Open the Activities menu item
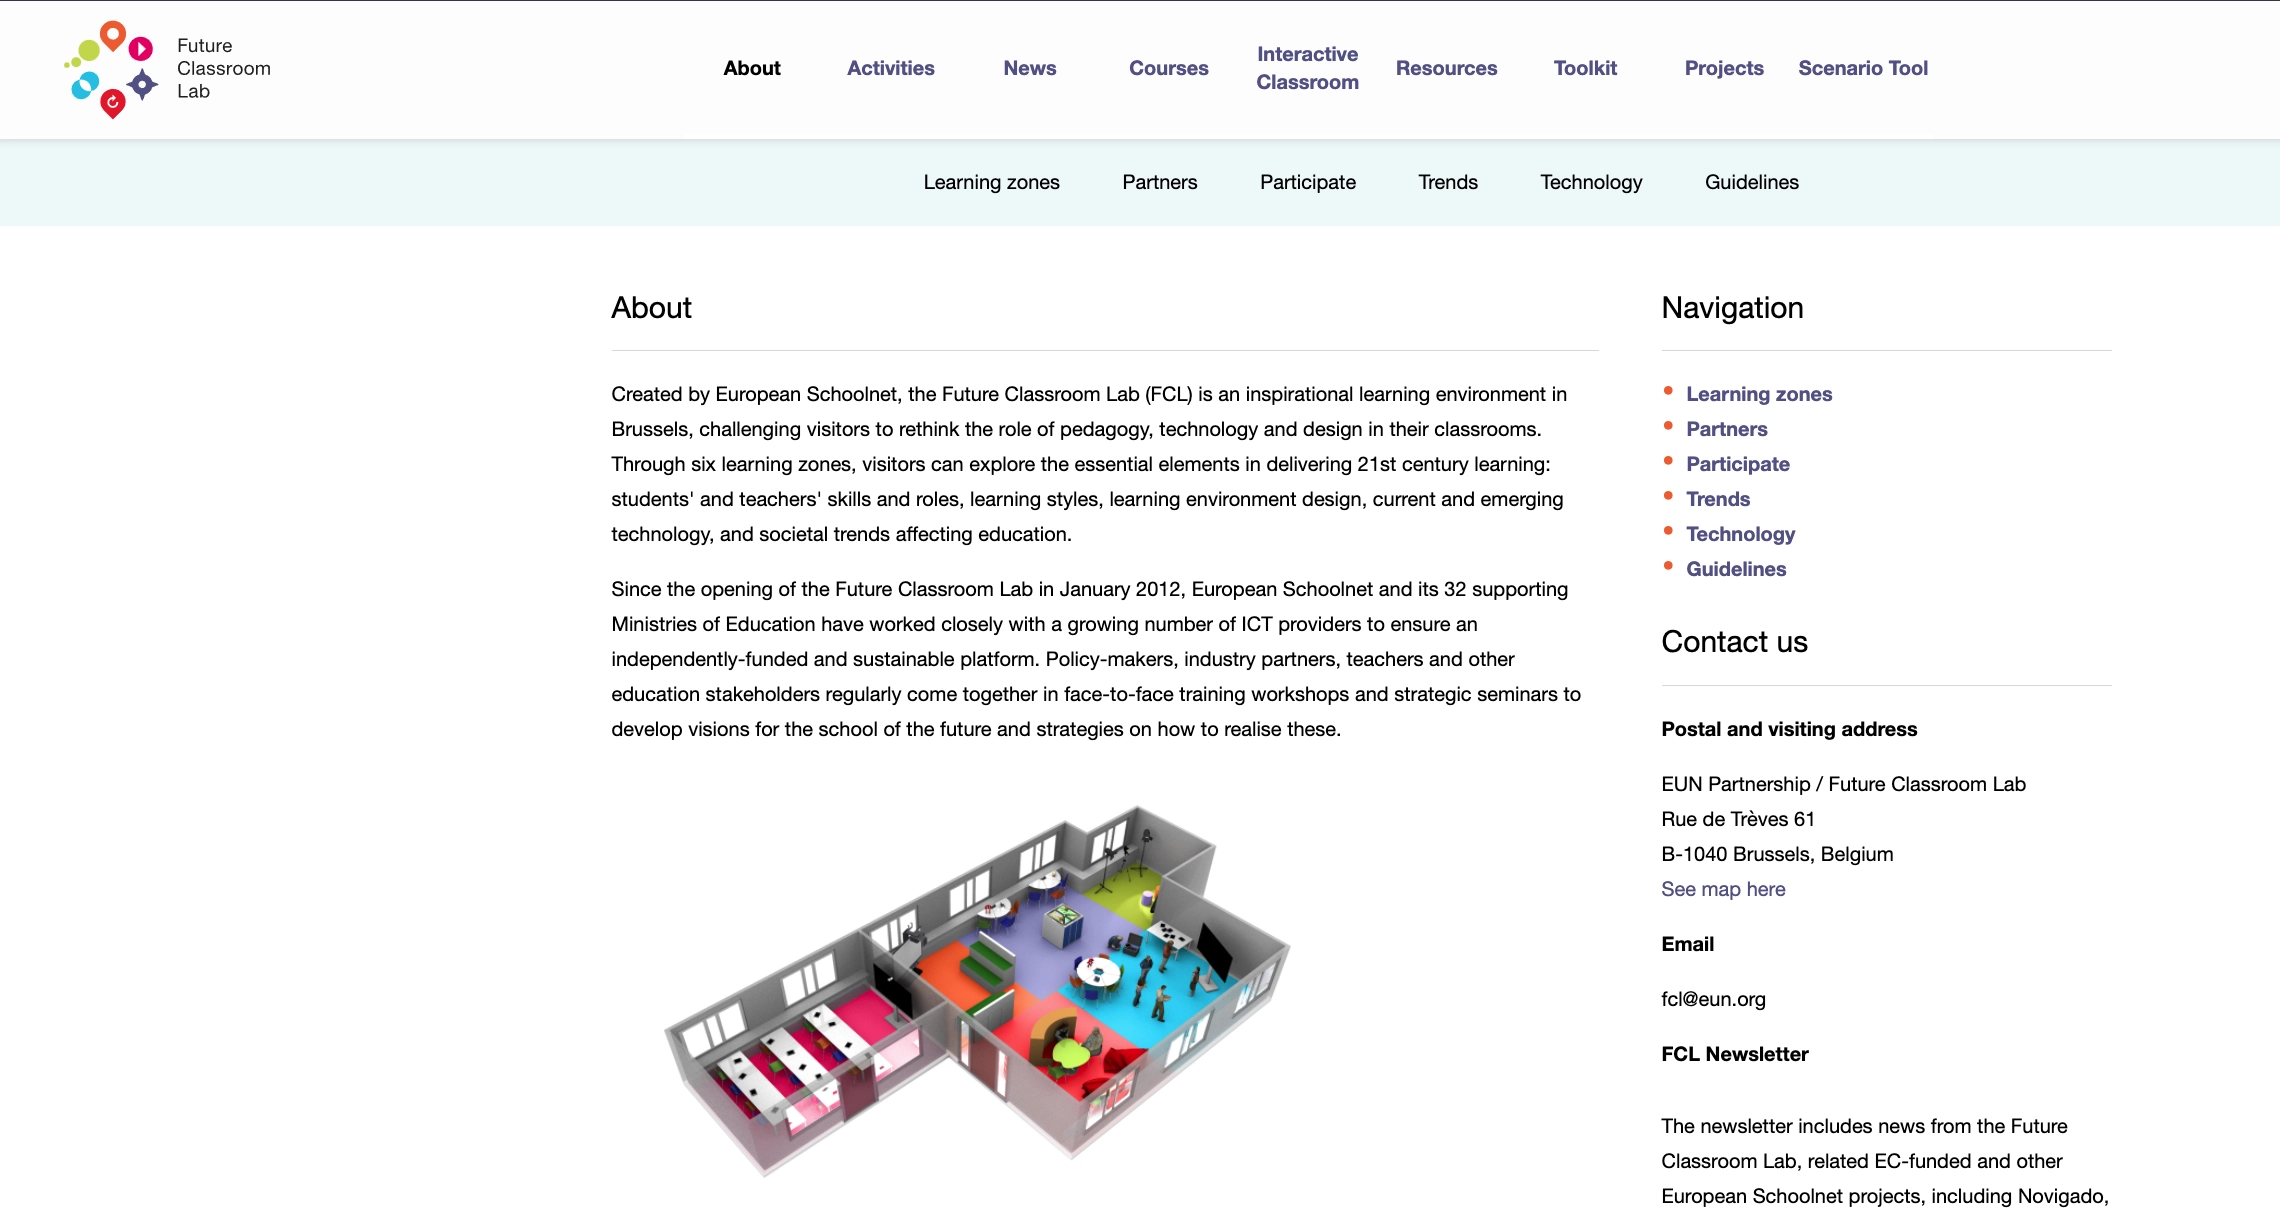Viewport: 2280px width, 1218px height. pyautogui.click(x=890, y=68)
